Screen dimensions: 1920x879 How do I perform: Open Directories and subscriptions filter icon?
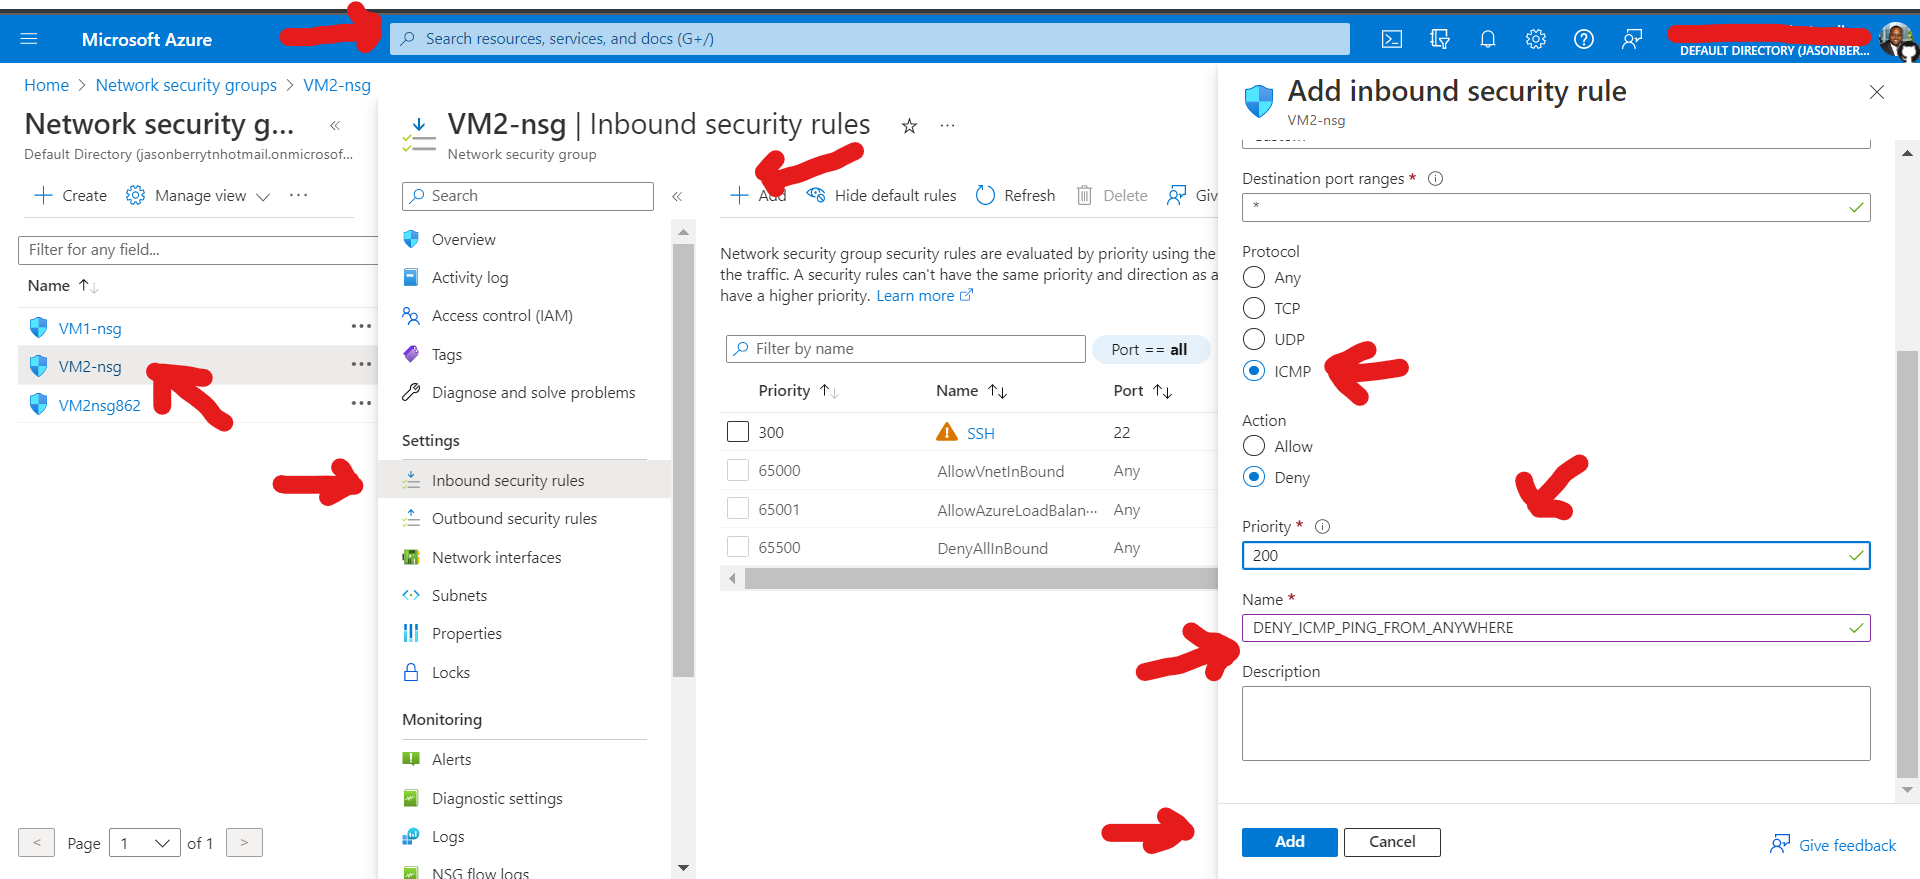pyautogui.click(x=1439, y=39)
